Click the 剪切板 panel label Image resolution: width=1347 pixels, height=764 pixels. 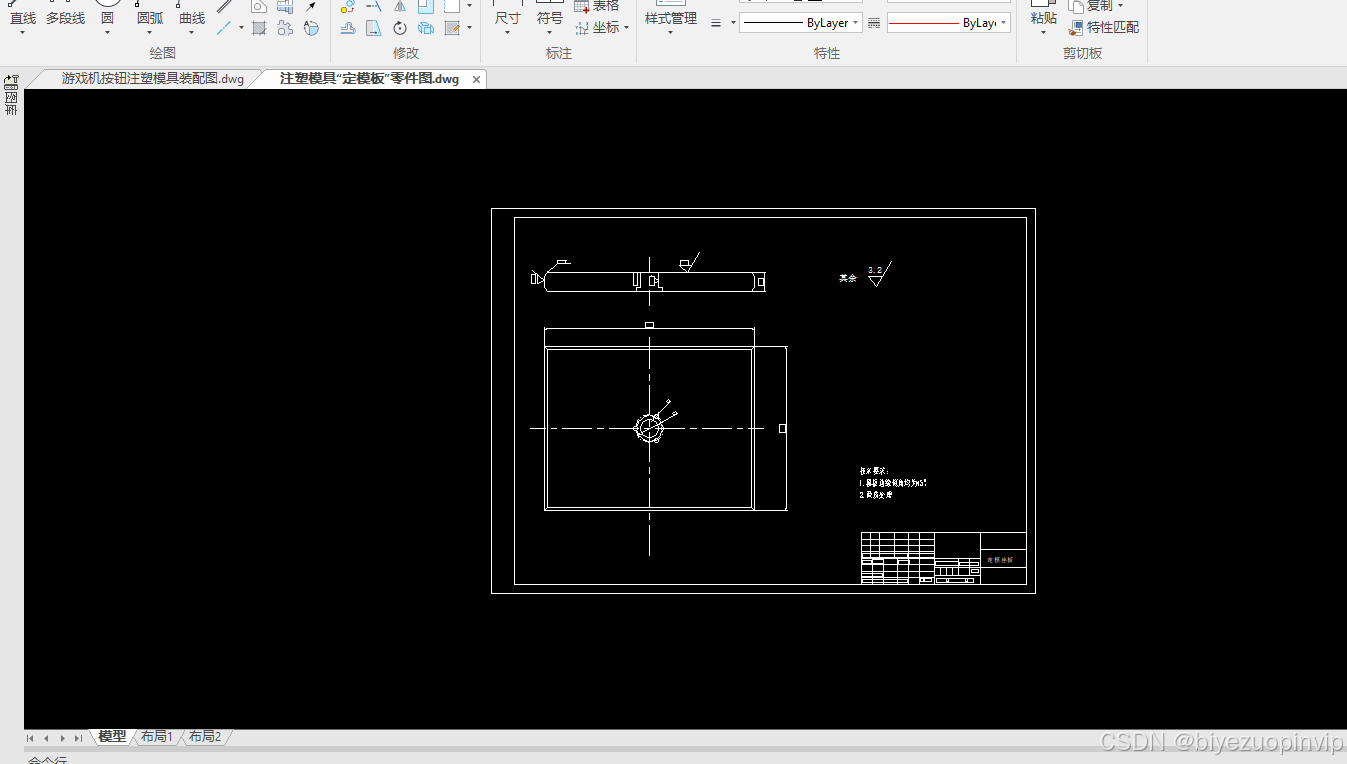coord(1082,53)
